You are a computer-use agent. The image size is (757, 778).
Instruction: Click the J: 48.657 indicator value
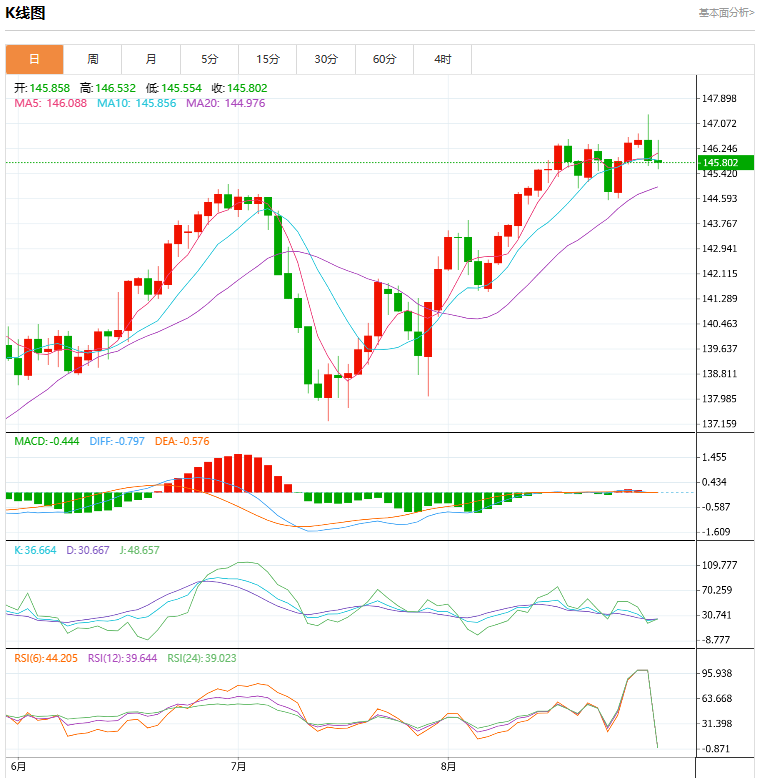coord(139,550)
